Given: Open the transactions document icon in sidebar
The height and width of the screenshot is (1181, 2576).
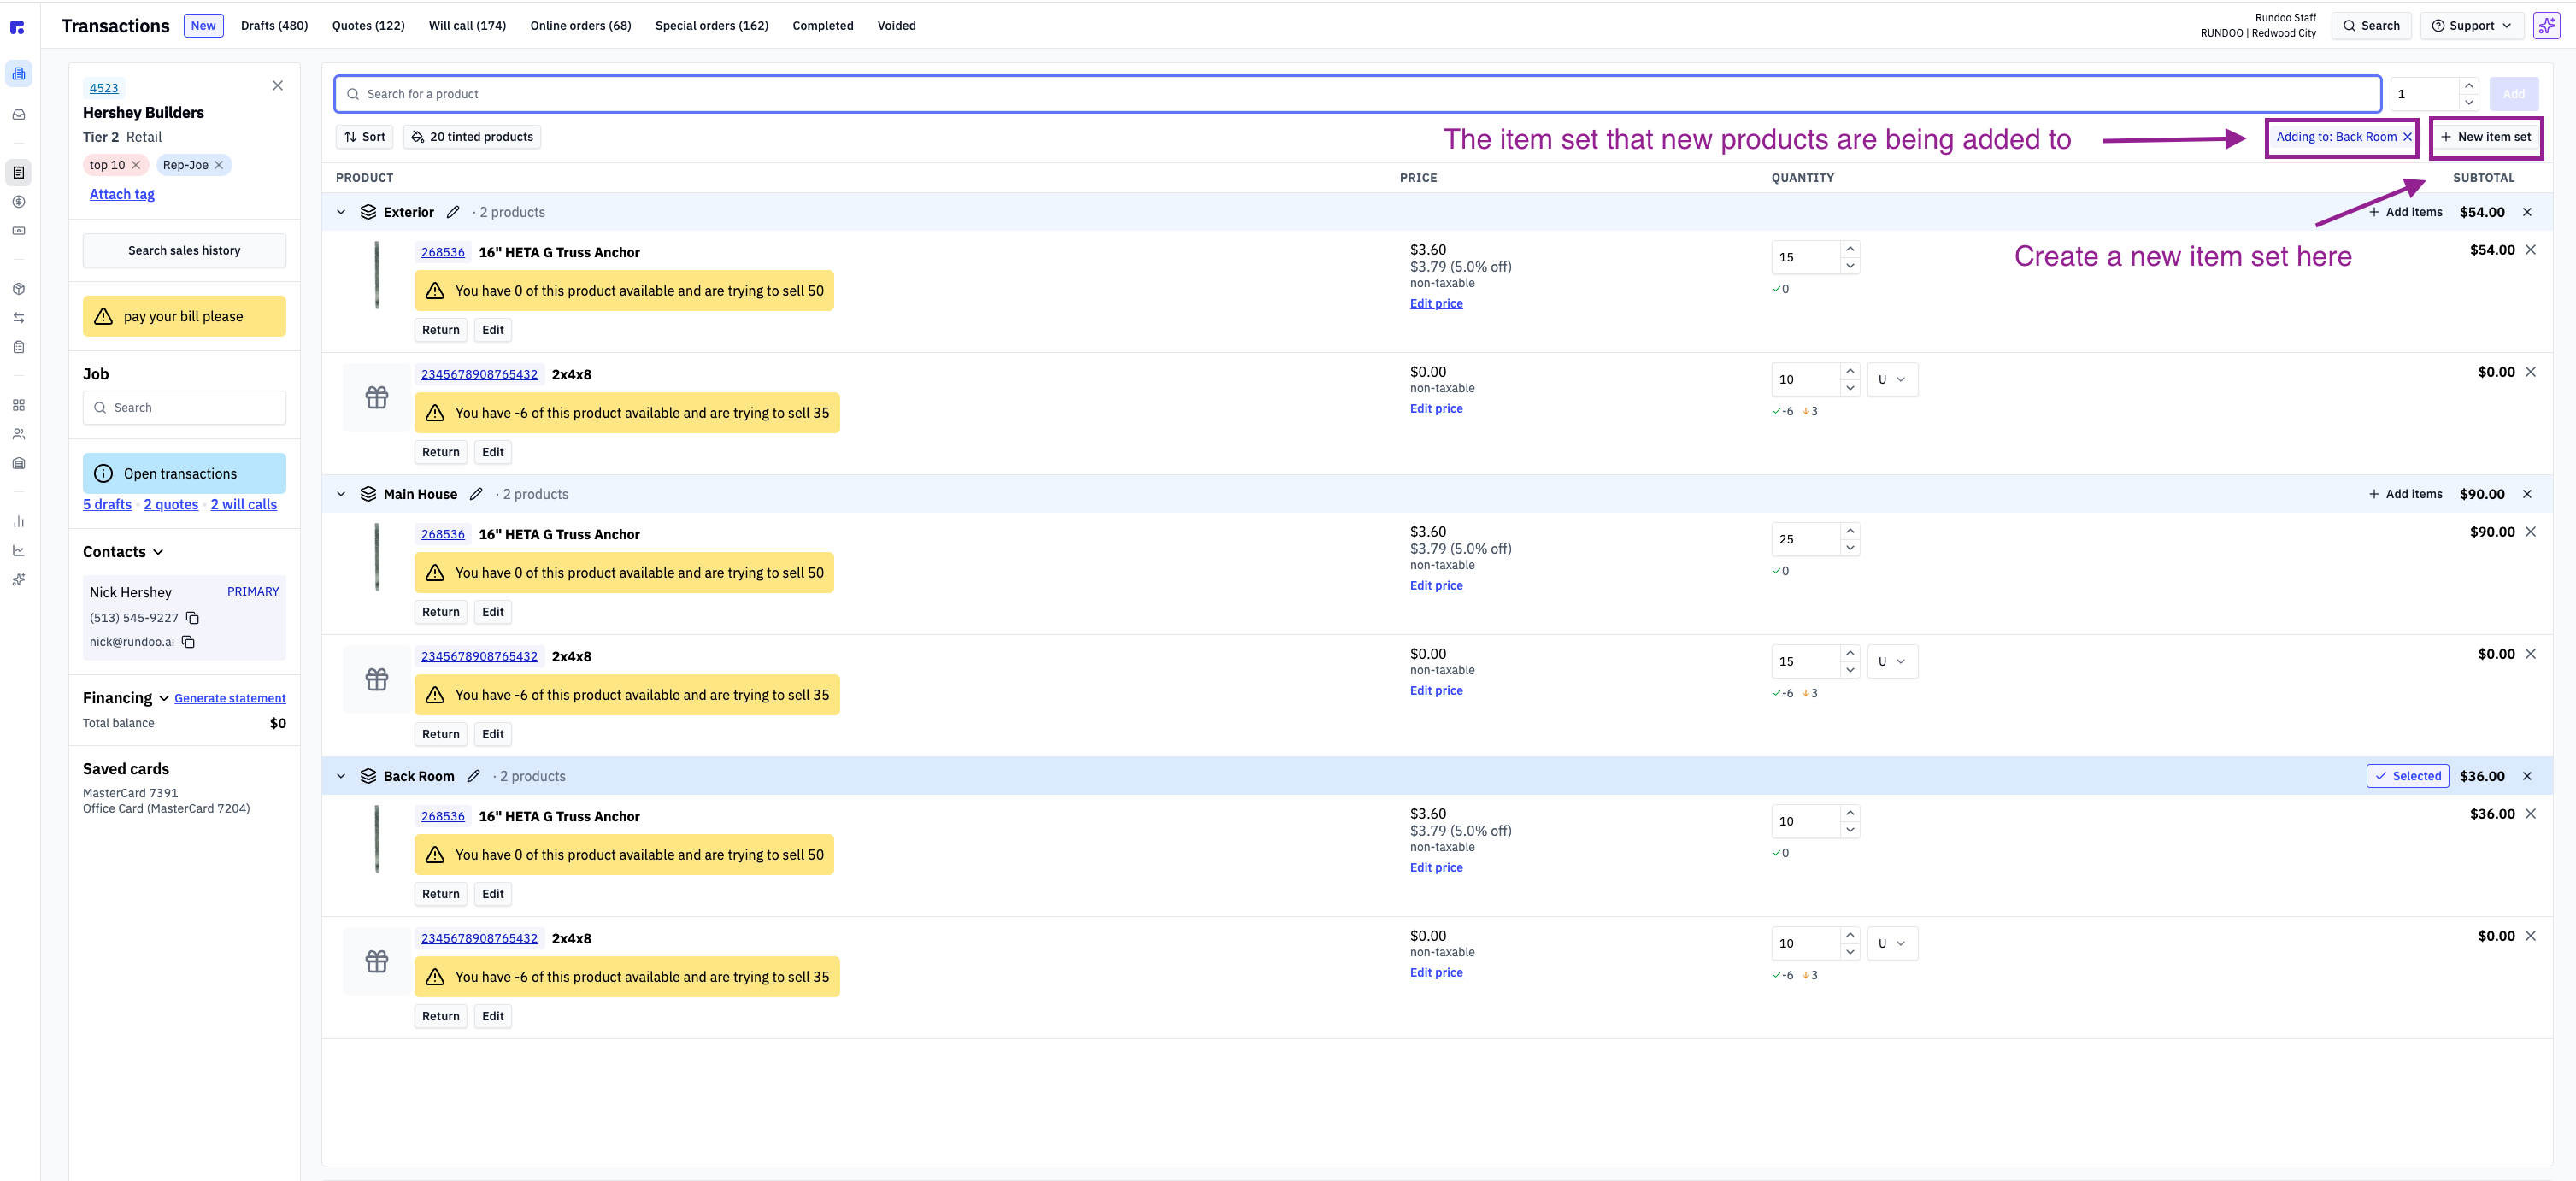Looking at the screenshot, I should (18, 173).
